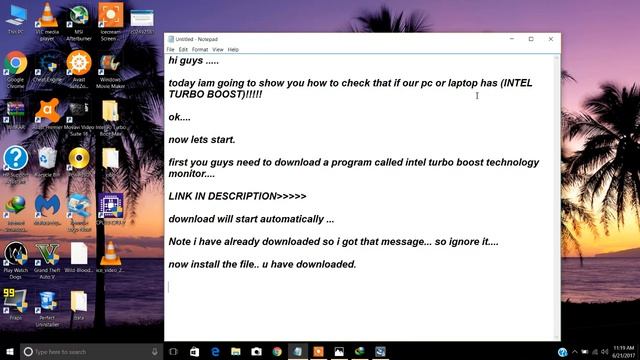Open HP Support tray icon

(x=562, y=352)
